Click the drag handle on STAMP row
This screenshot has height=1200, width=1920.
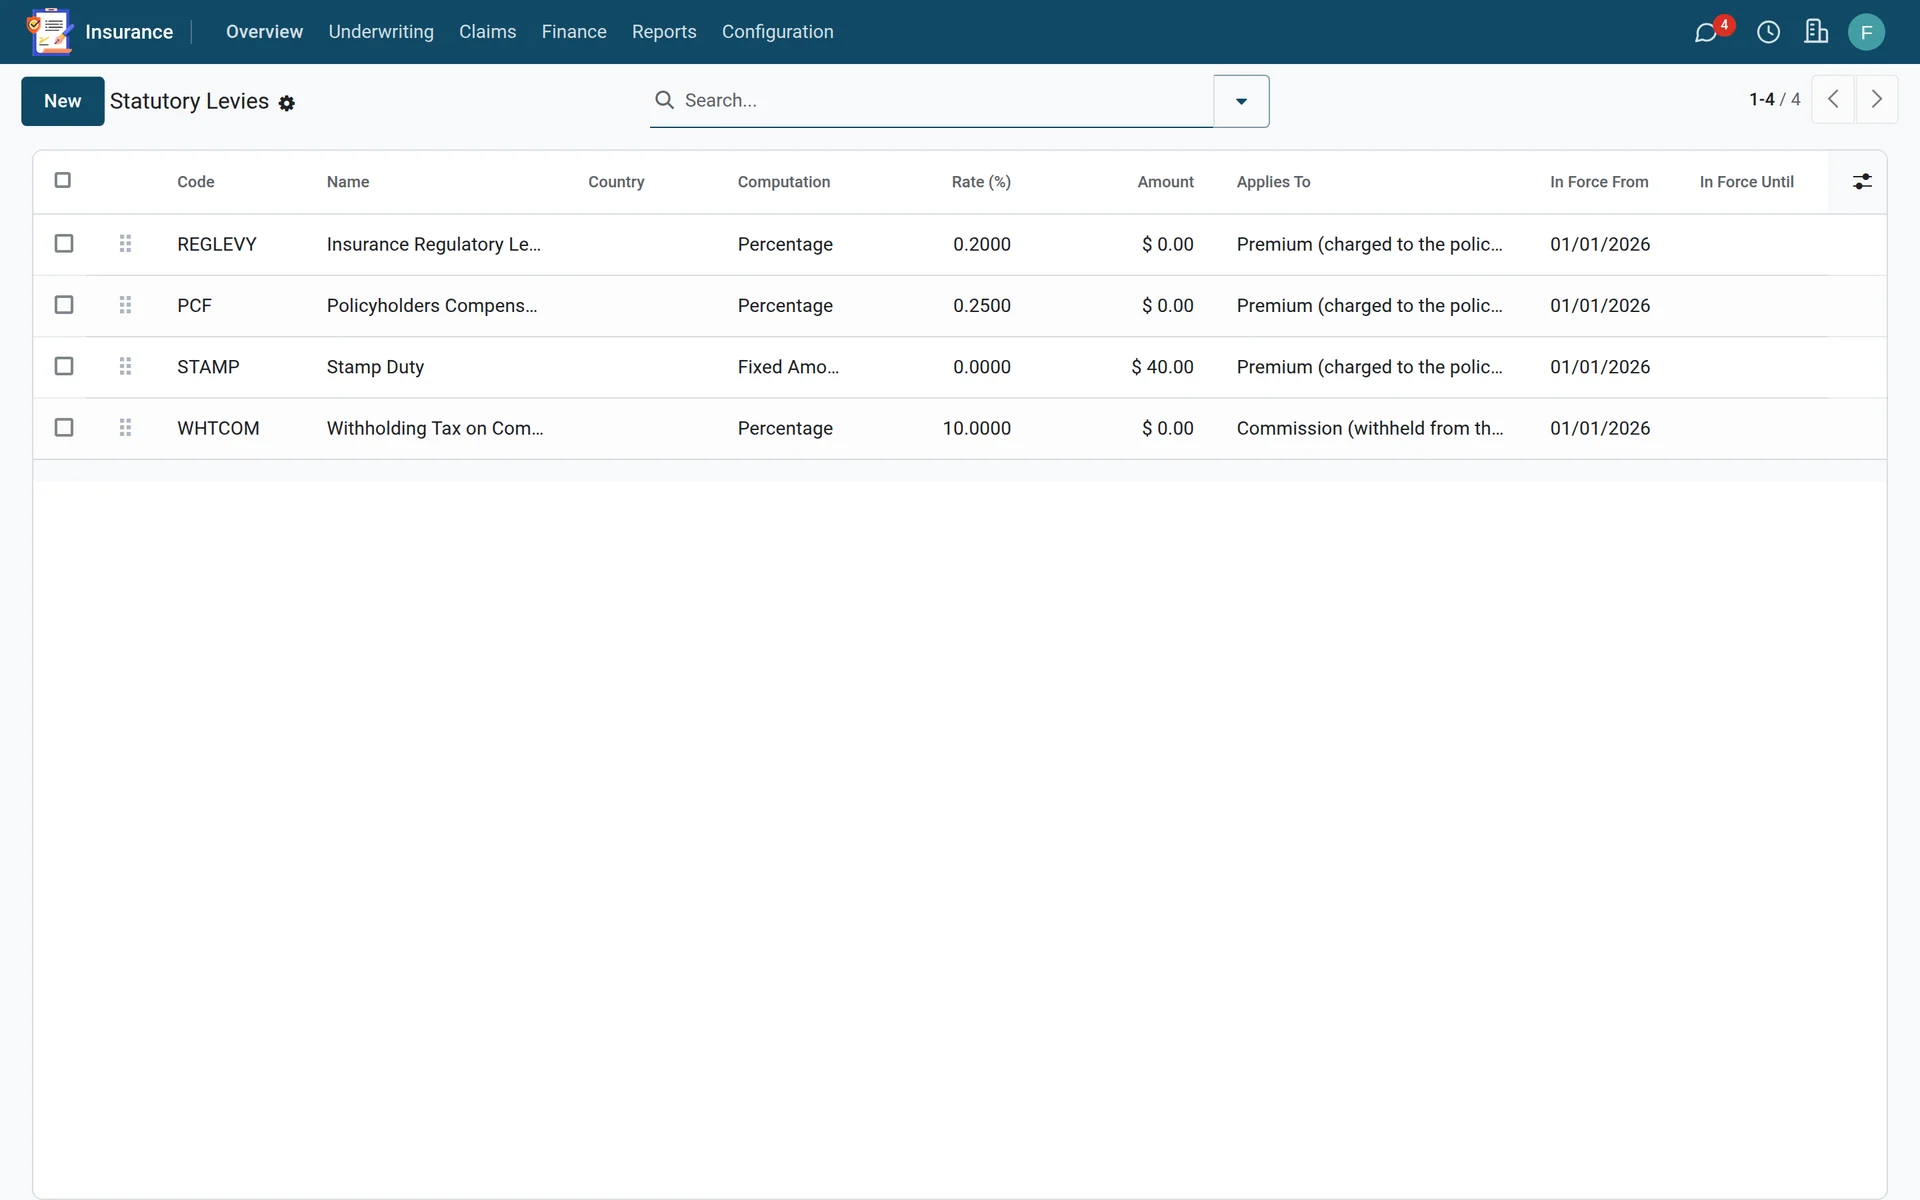125,367
